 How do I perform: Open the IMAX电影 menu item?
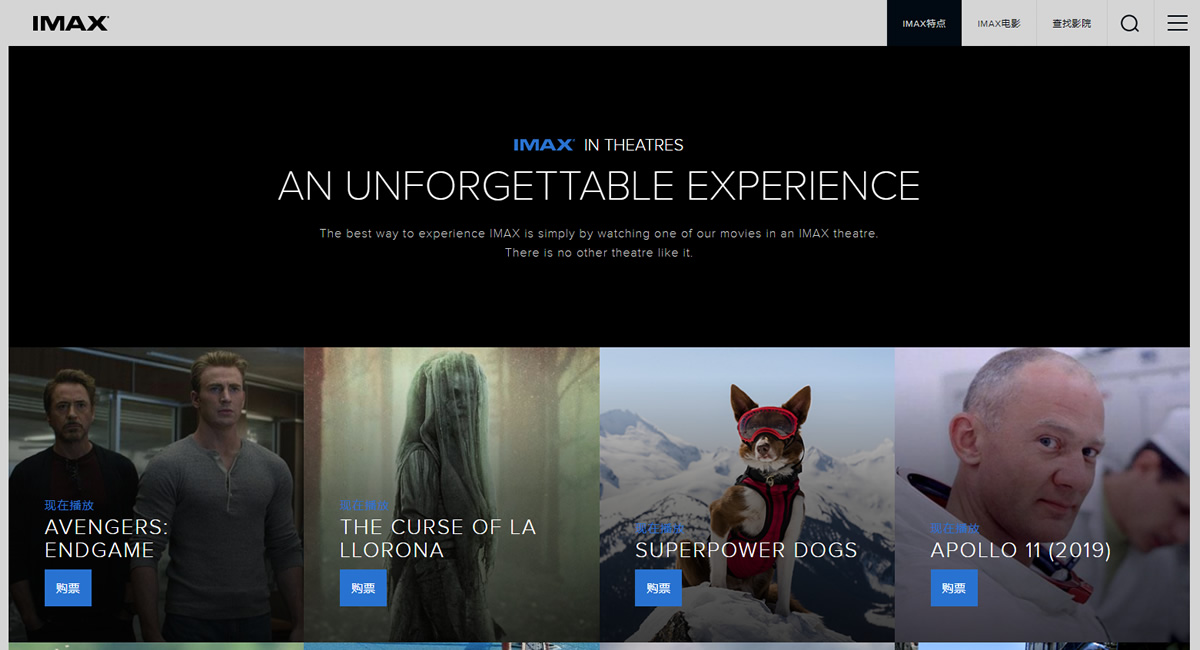pyautogui.click(x=999, y=23)
